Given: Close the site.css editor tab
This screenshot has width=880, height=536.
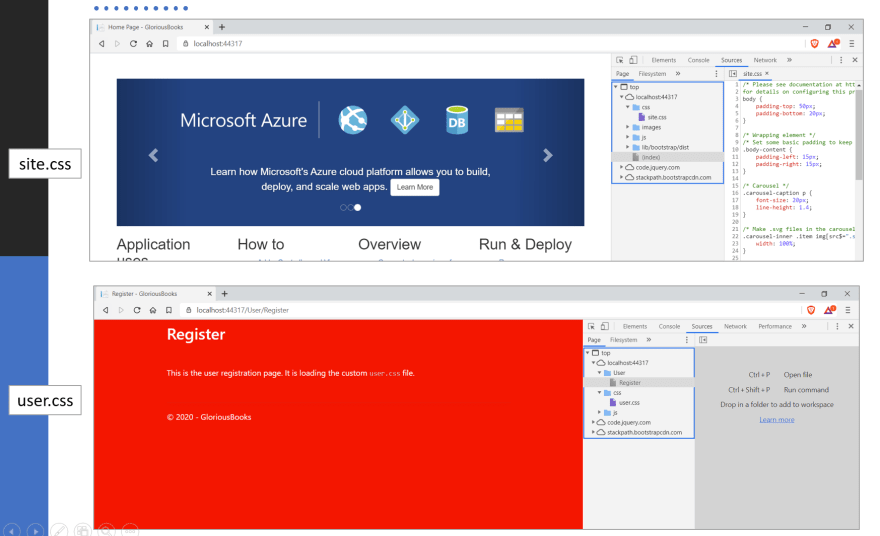Looking at the screenshot, I should (767, 74).
